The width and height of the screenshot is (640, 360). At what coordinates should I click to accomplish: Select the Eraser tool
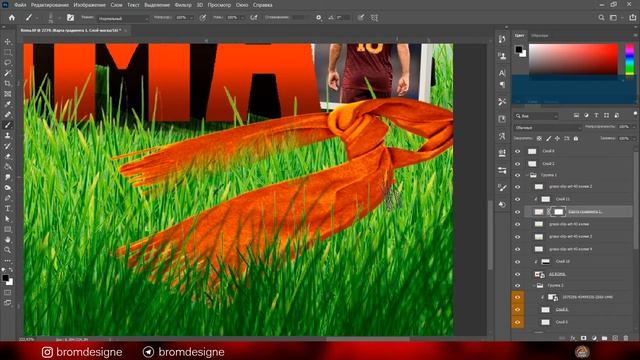[8, 156]
